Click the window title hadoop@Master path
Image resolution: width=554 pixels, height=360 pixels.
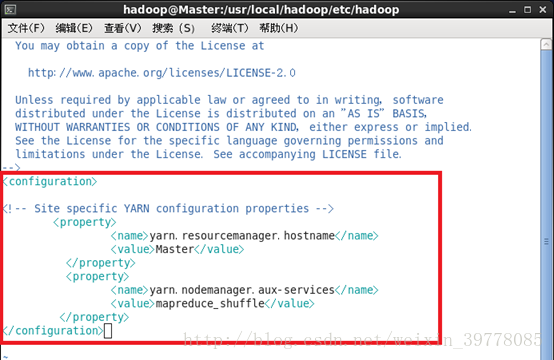tap(261, 10)
